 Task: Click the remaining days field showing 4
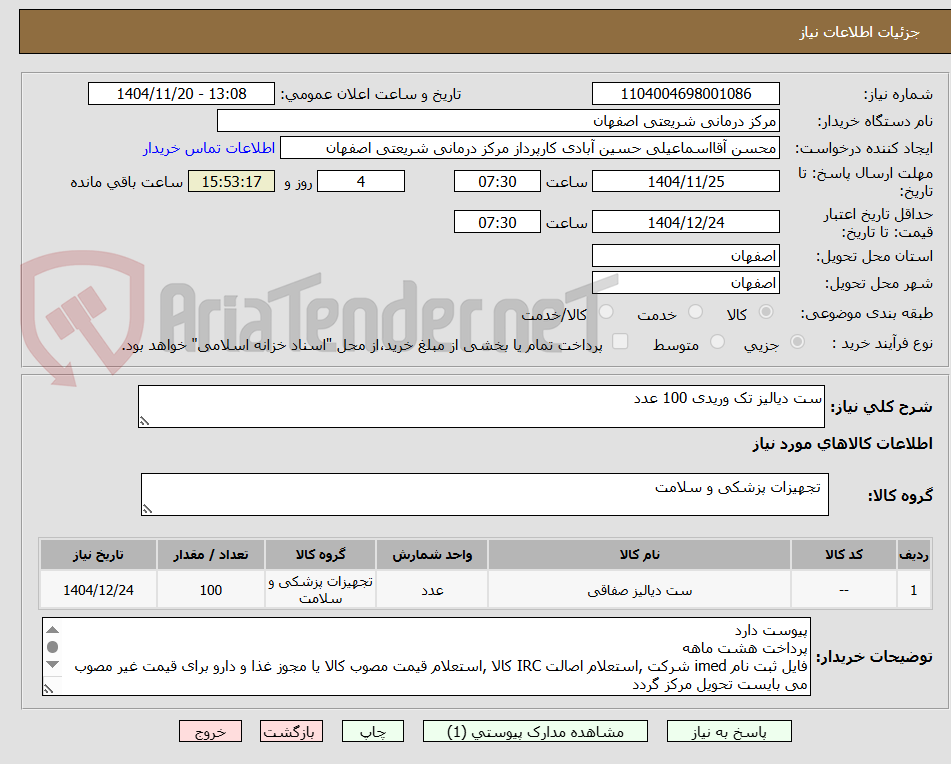tap(361, 181)
